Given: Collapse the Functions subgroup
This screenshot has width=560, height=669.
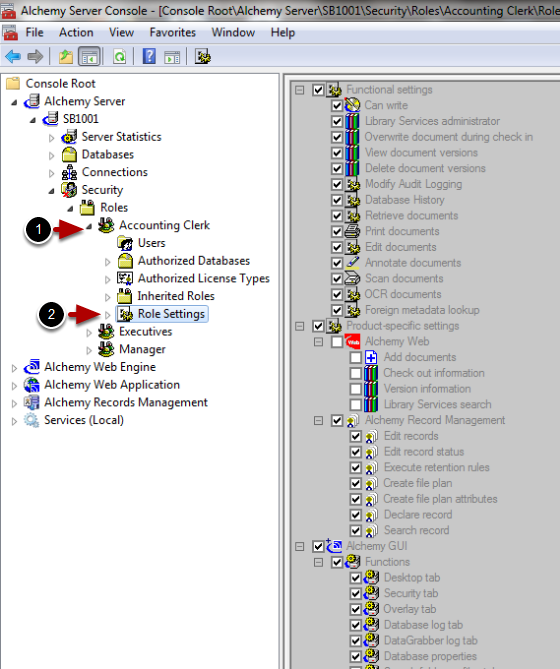Looking at the screenshot, I should tap(318, 562).
